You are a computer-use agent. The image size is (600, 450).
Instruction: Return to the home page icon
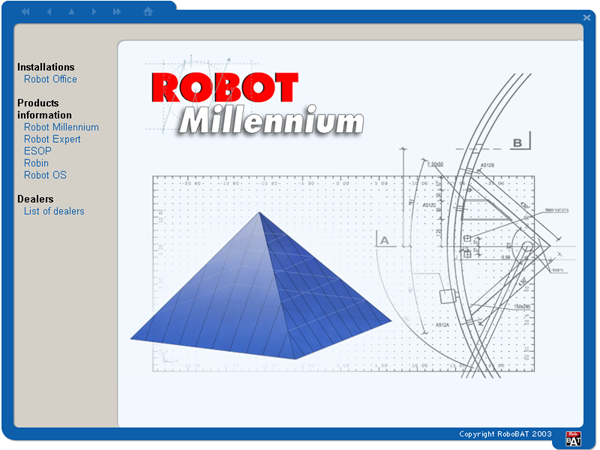[148, 11]
